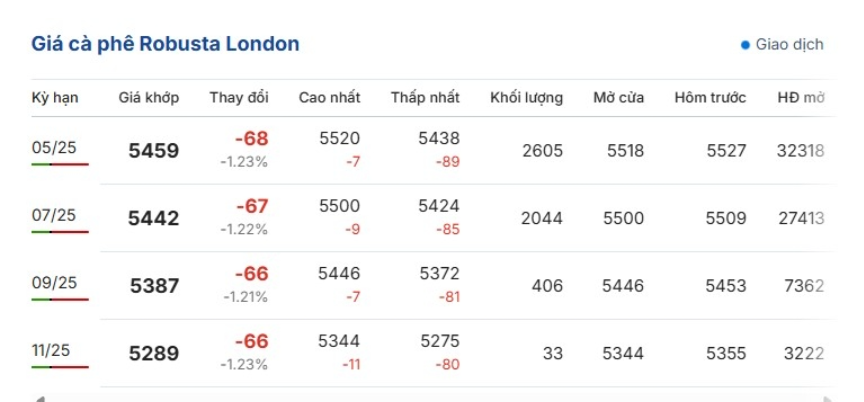Image resolution: width=864 pixels, height=402 pixels.
Task: Open the 07/25 contract term
Action: (54, 215)
